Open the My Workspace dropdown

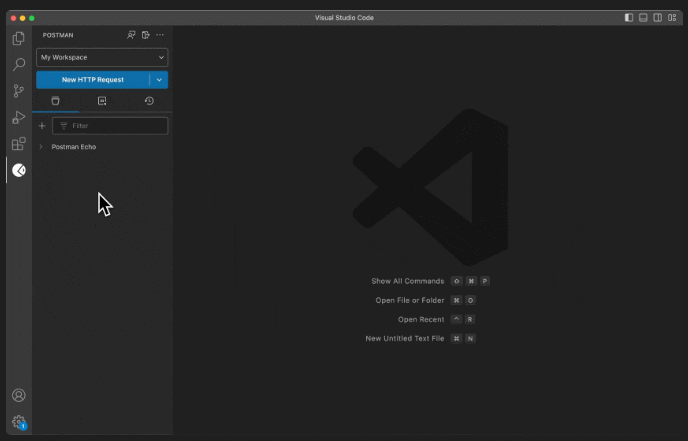[x=102, y=57]
